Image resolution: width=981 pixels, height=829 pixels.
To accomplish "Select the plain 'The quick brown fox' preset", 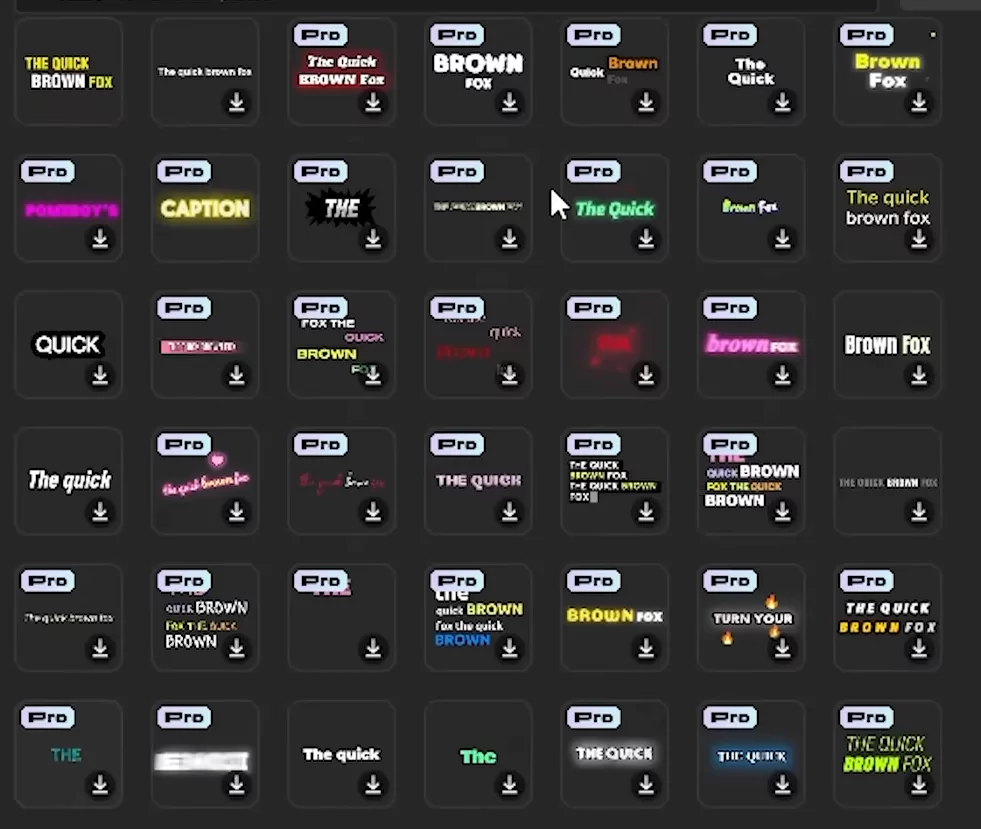I will pyautogui.click(x=204, y=70).
